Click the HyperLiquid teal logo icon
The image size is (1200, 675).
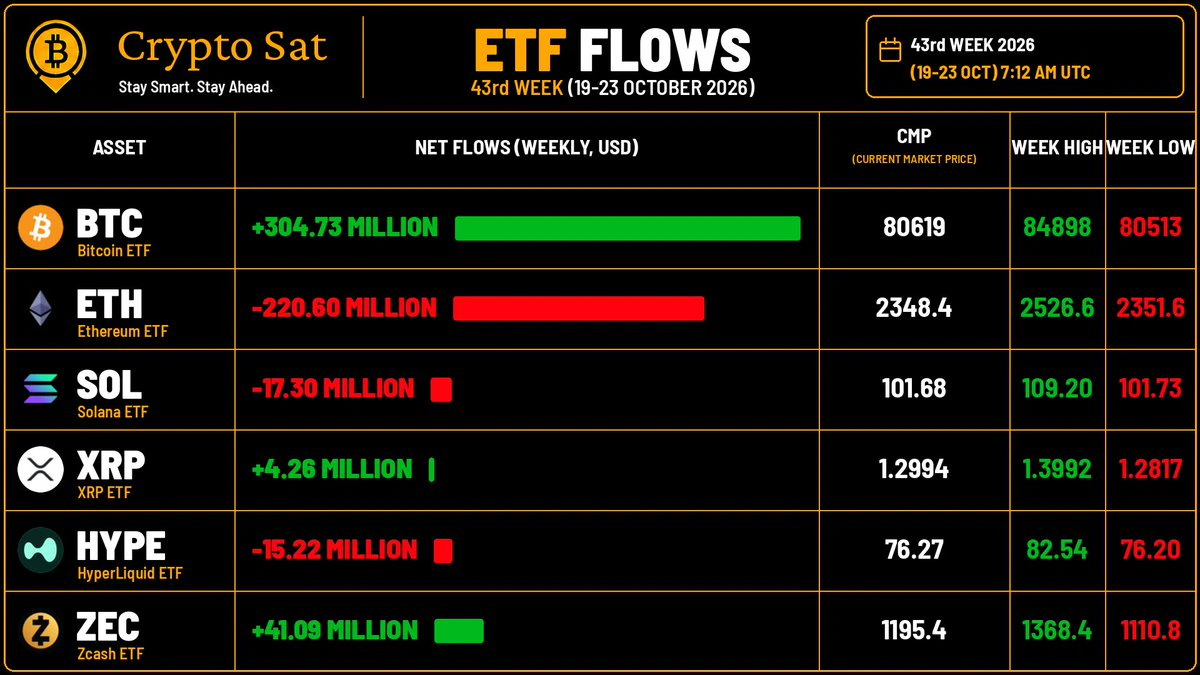[x=41, y=550]
